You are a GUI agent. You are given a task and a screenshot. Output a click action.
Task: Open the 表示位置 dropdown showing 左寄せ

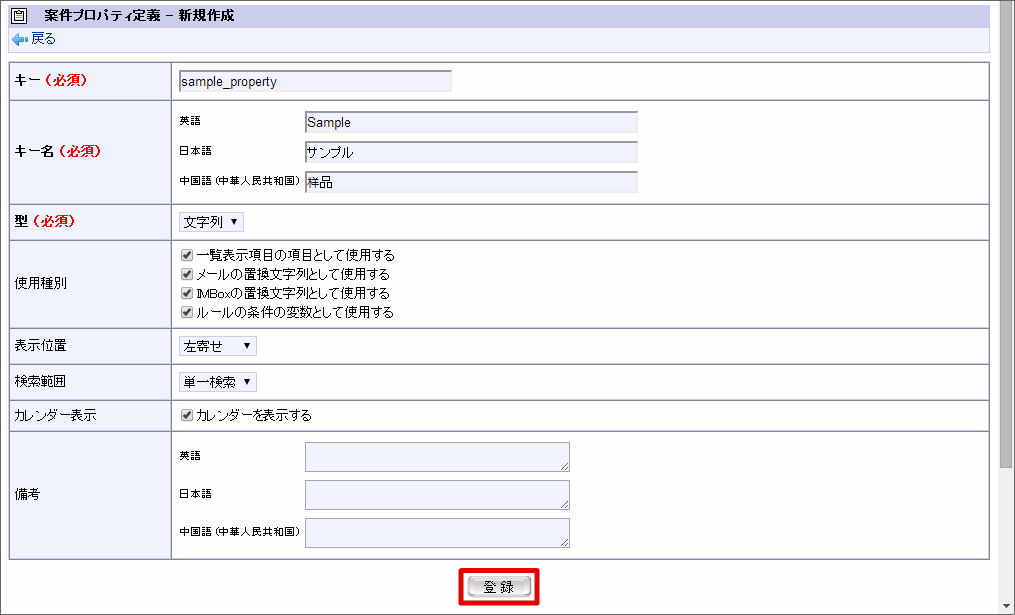pos(218,346)
